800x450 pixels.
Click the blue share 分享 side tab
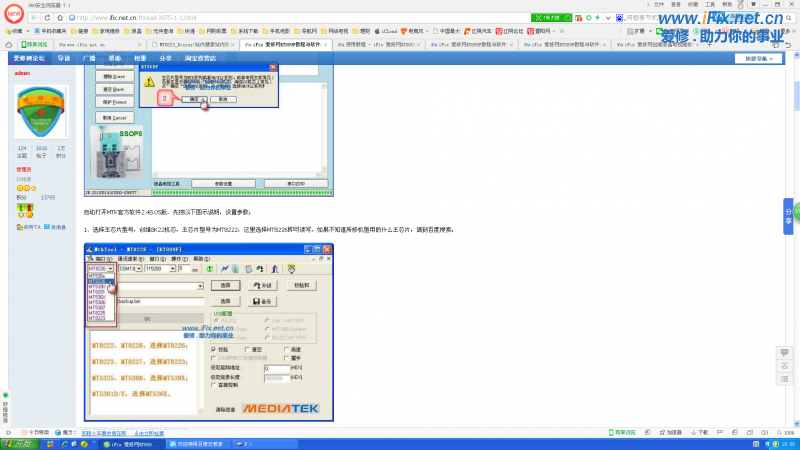[x=788, y=214]
